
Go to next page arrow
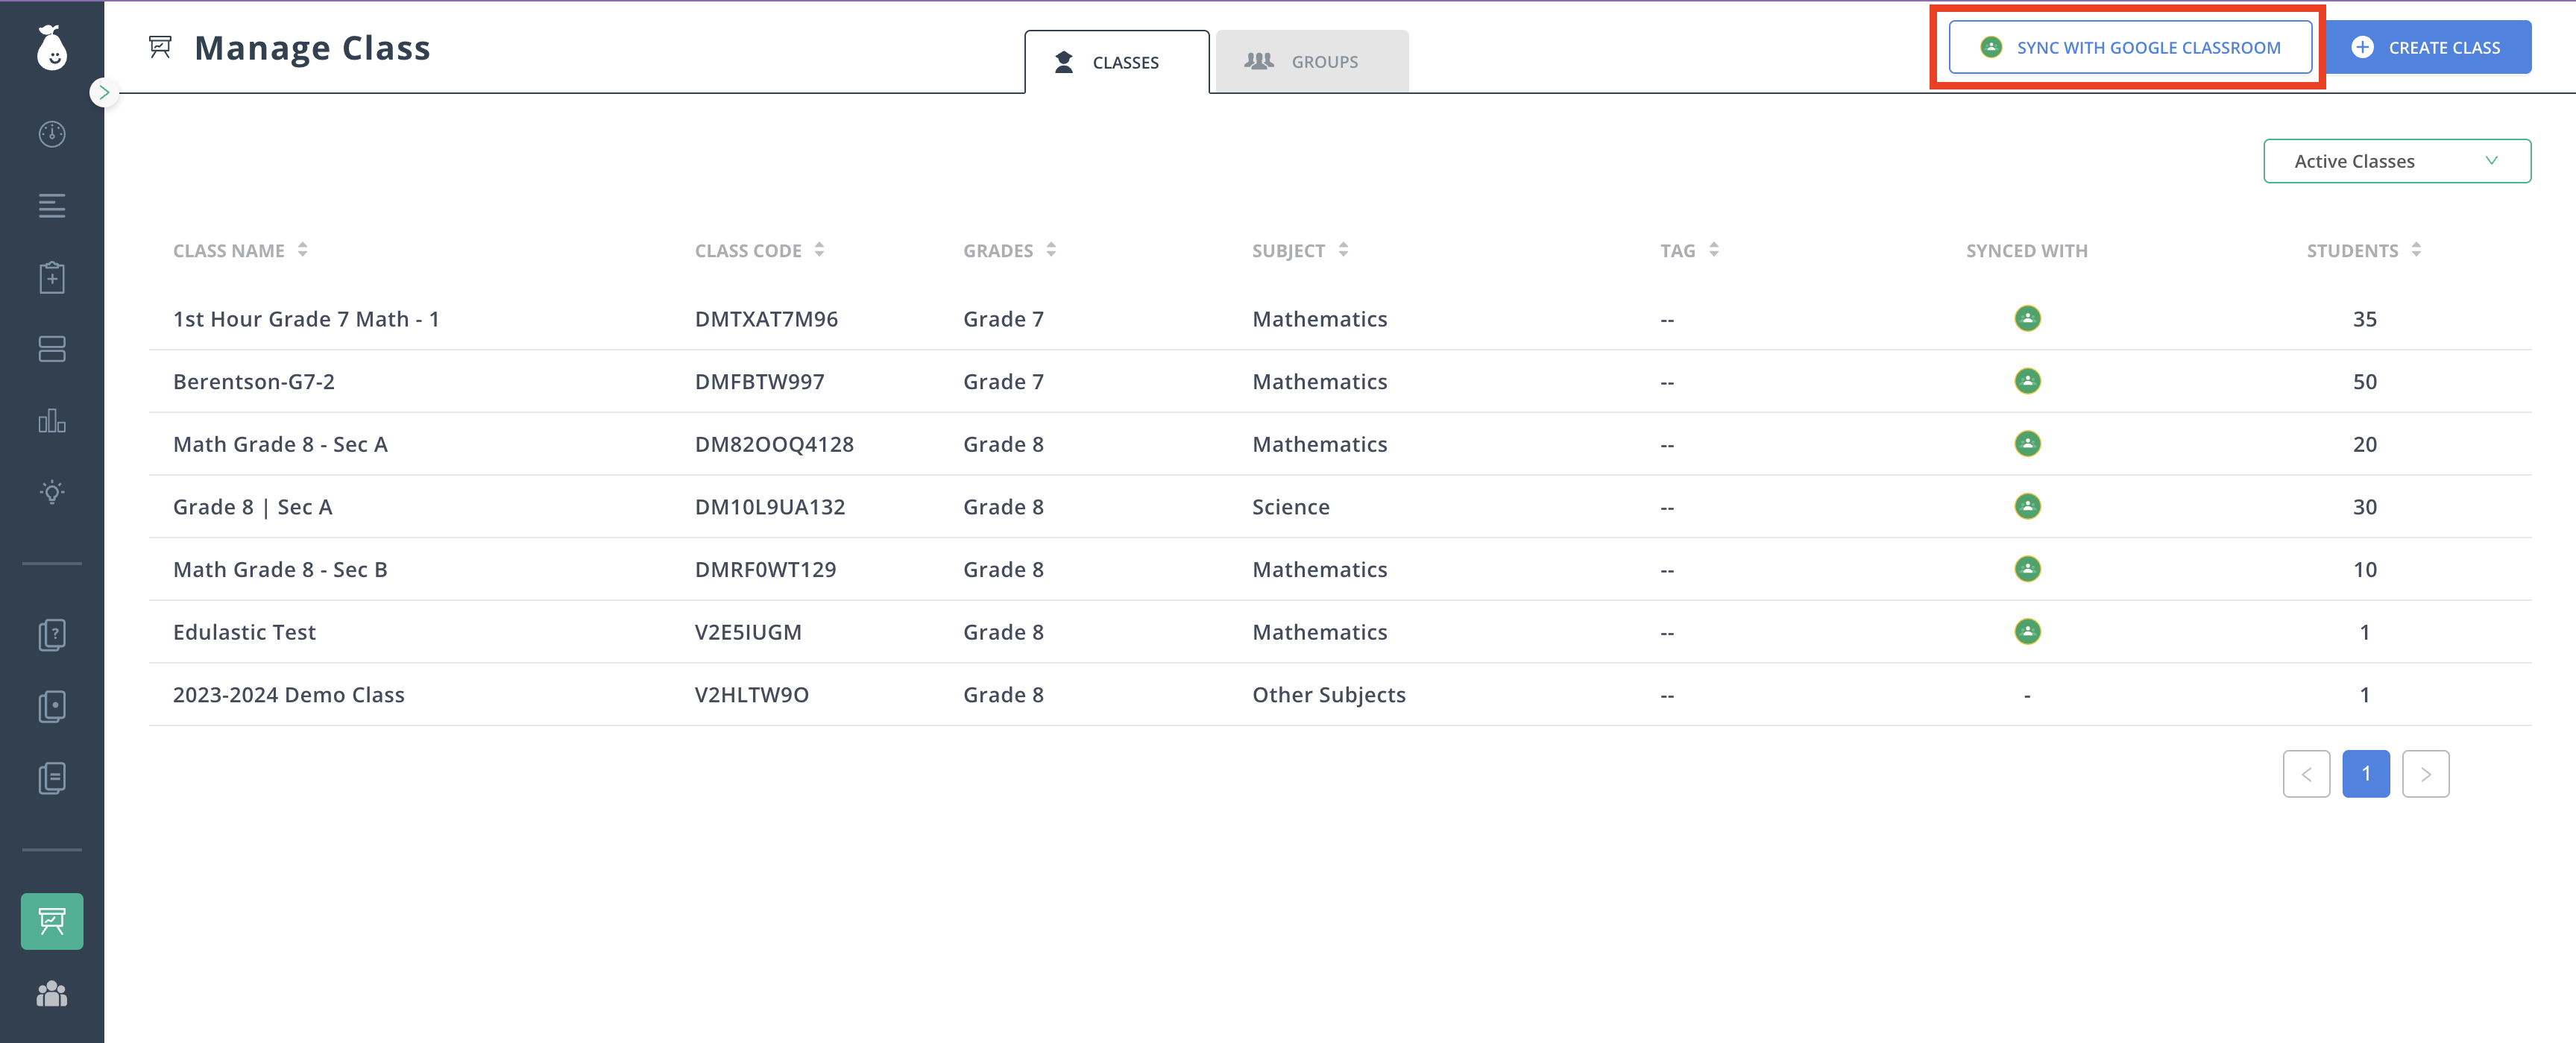pyautogui.click(x=2425, y=774)
